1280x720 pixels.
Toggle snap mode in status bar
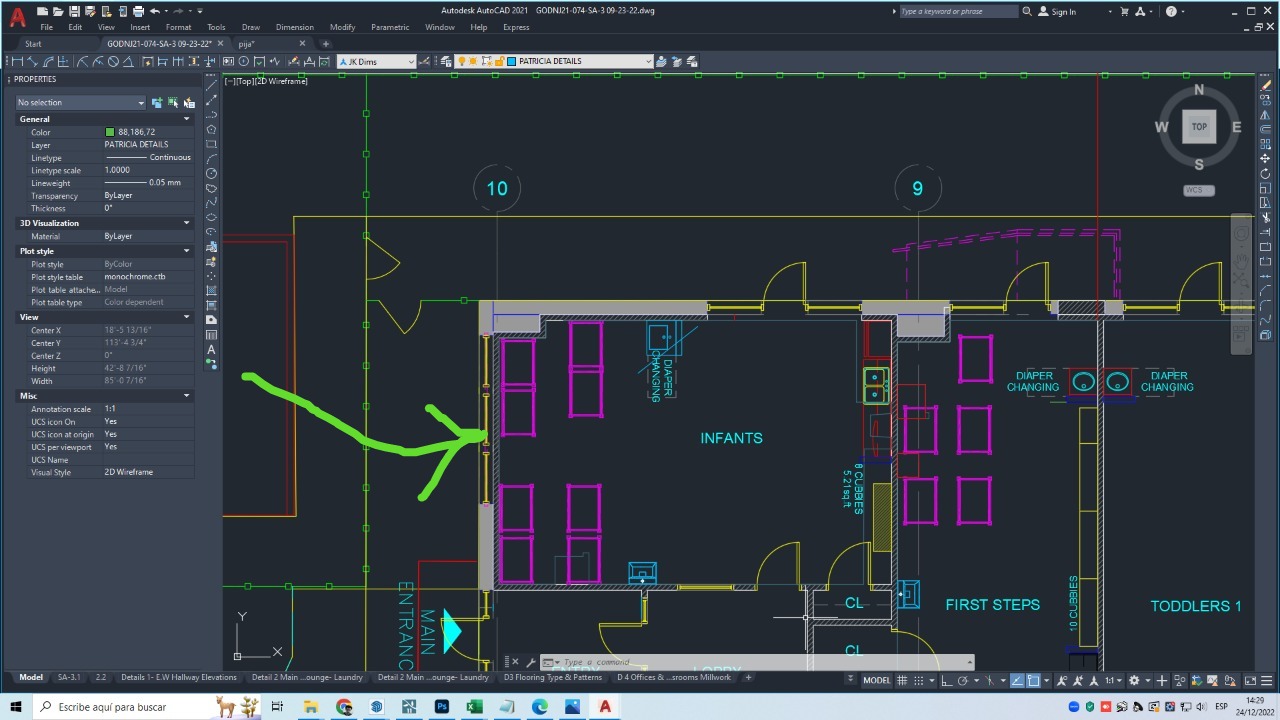click(919, 680)
